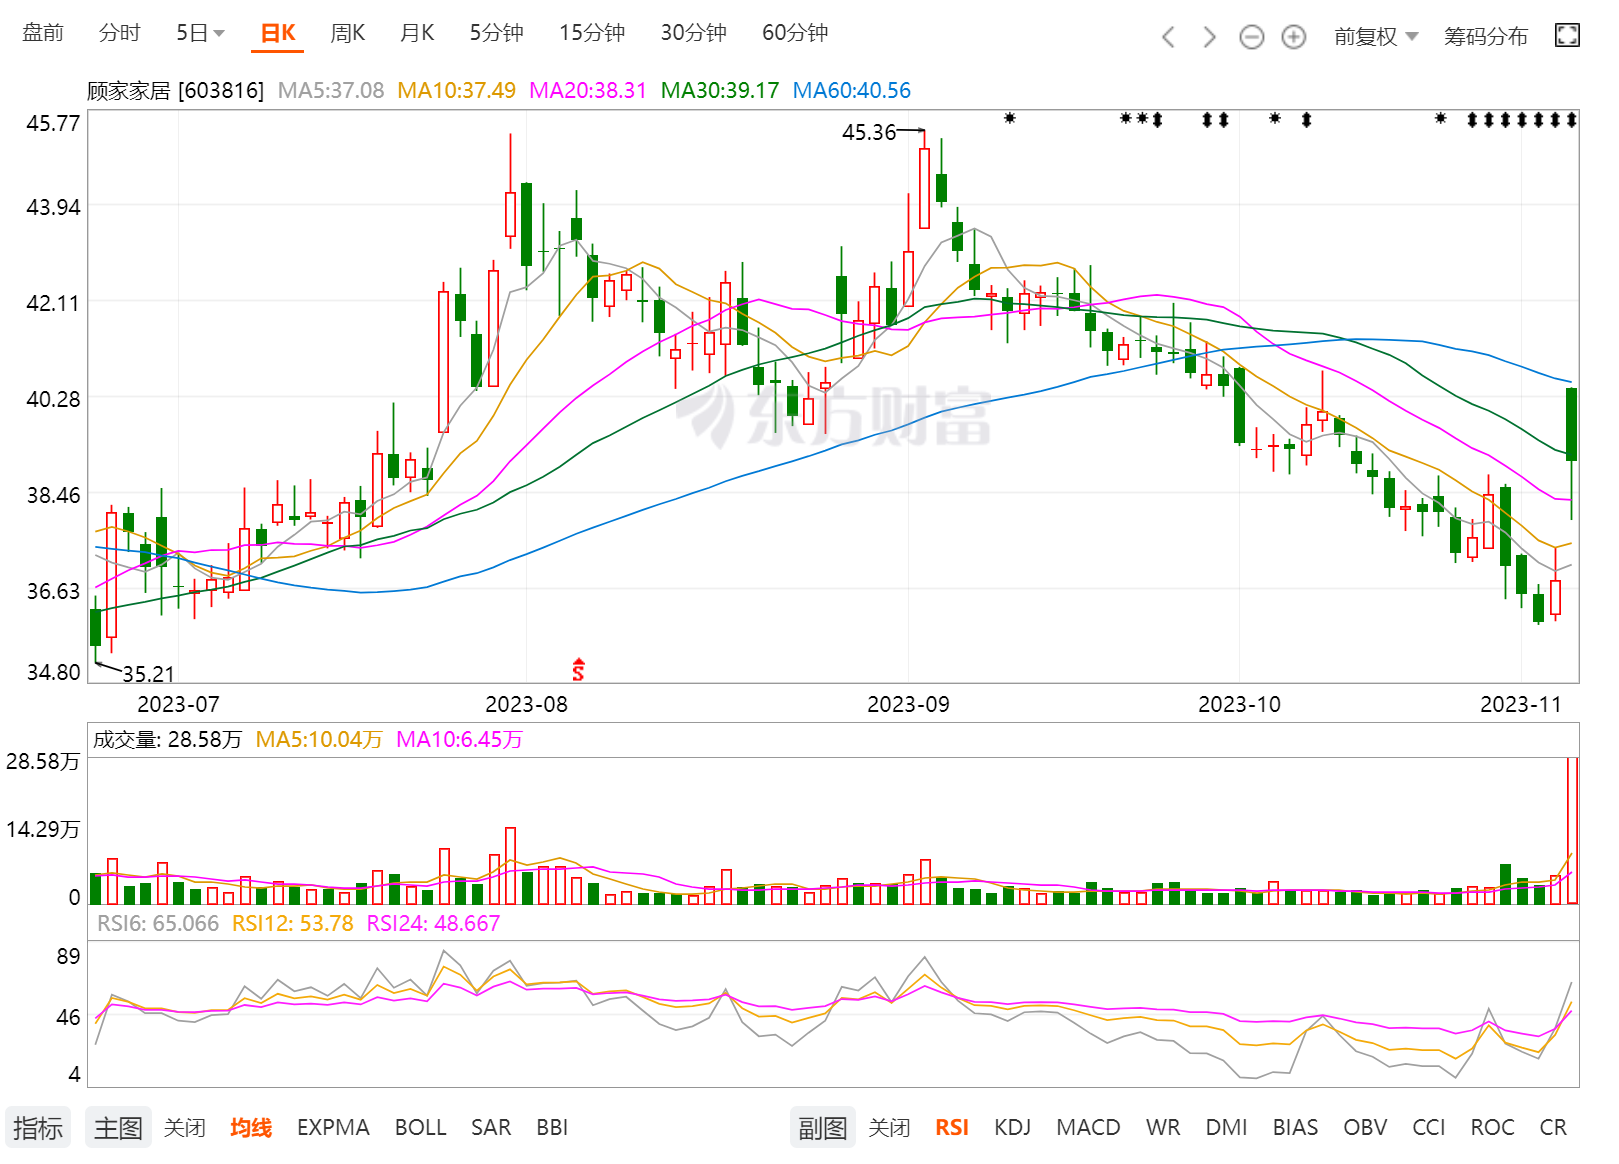Enable EXPMA main chart indicator
This screenshot has height=1164, width=1619.
pos(333,1128)
